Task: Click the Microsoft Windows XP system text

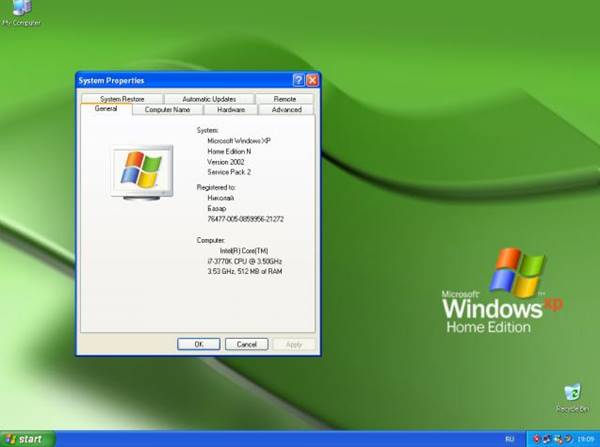Action: 239,141
